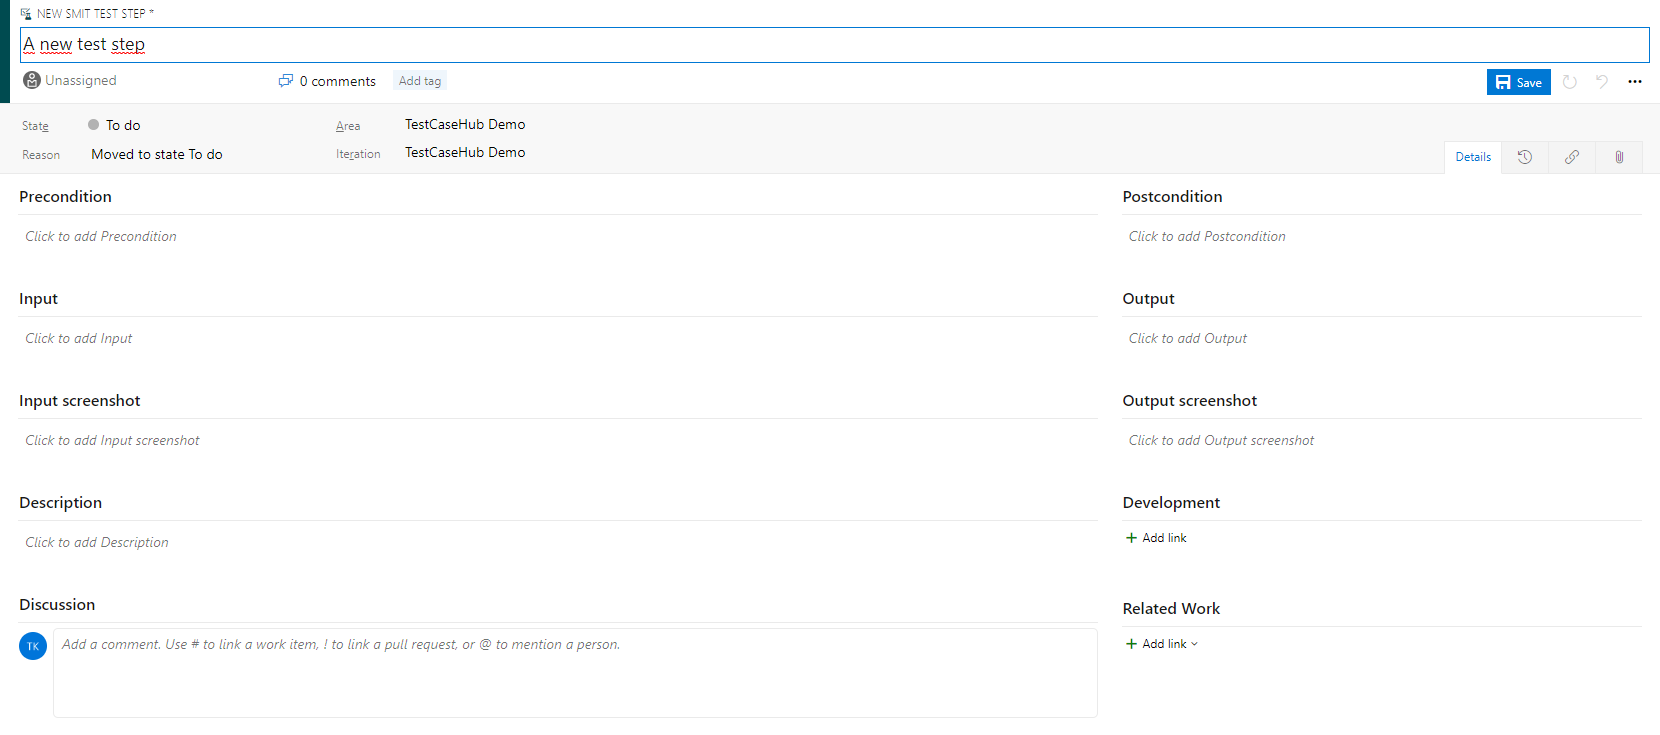Image resolution: width=1660 pixels, height=735 pixels.
Task: Collapse the Discussion section header
Action: pyautogui.click(x=57, y=605)
